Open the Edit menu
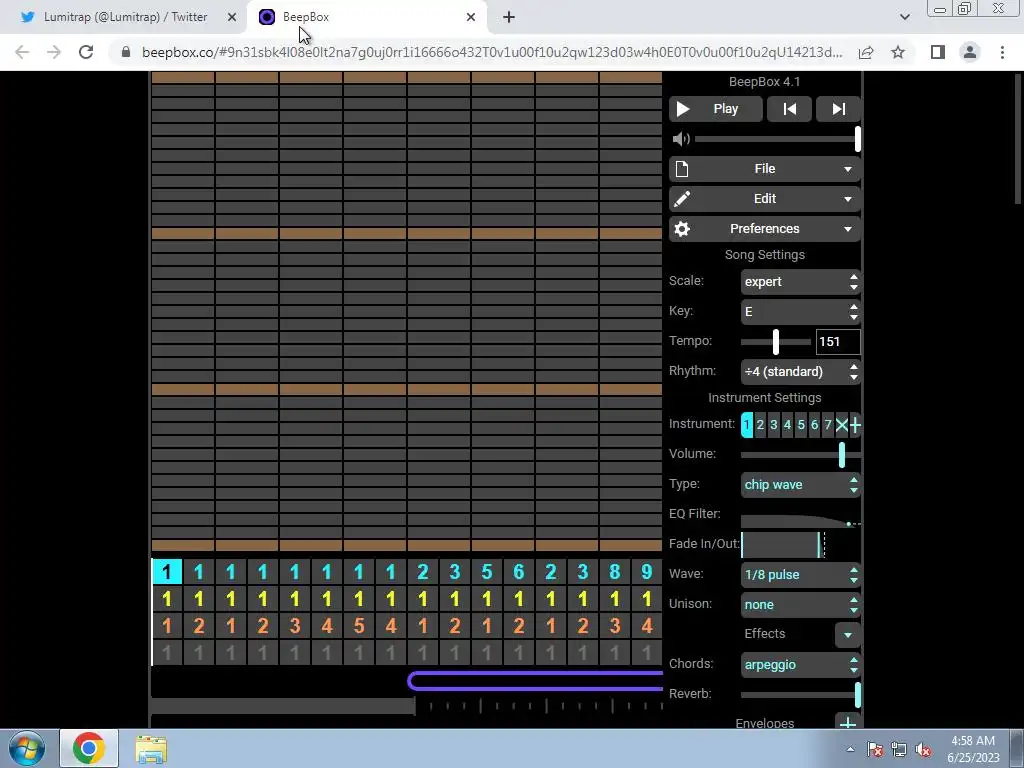 coord(765,199)
